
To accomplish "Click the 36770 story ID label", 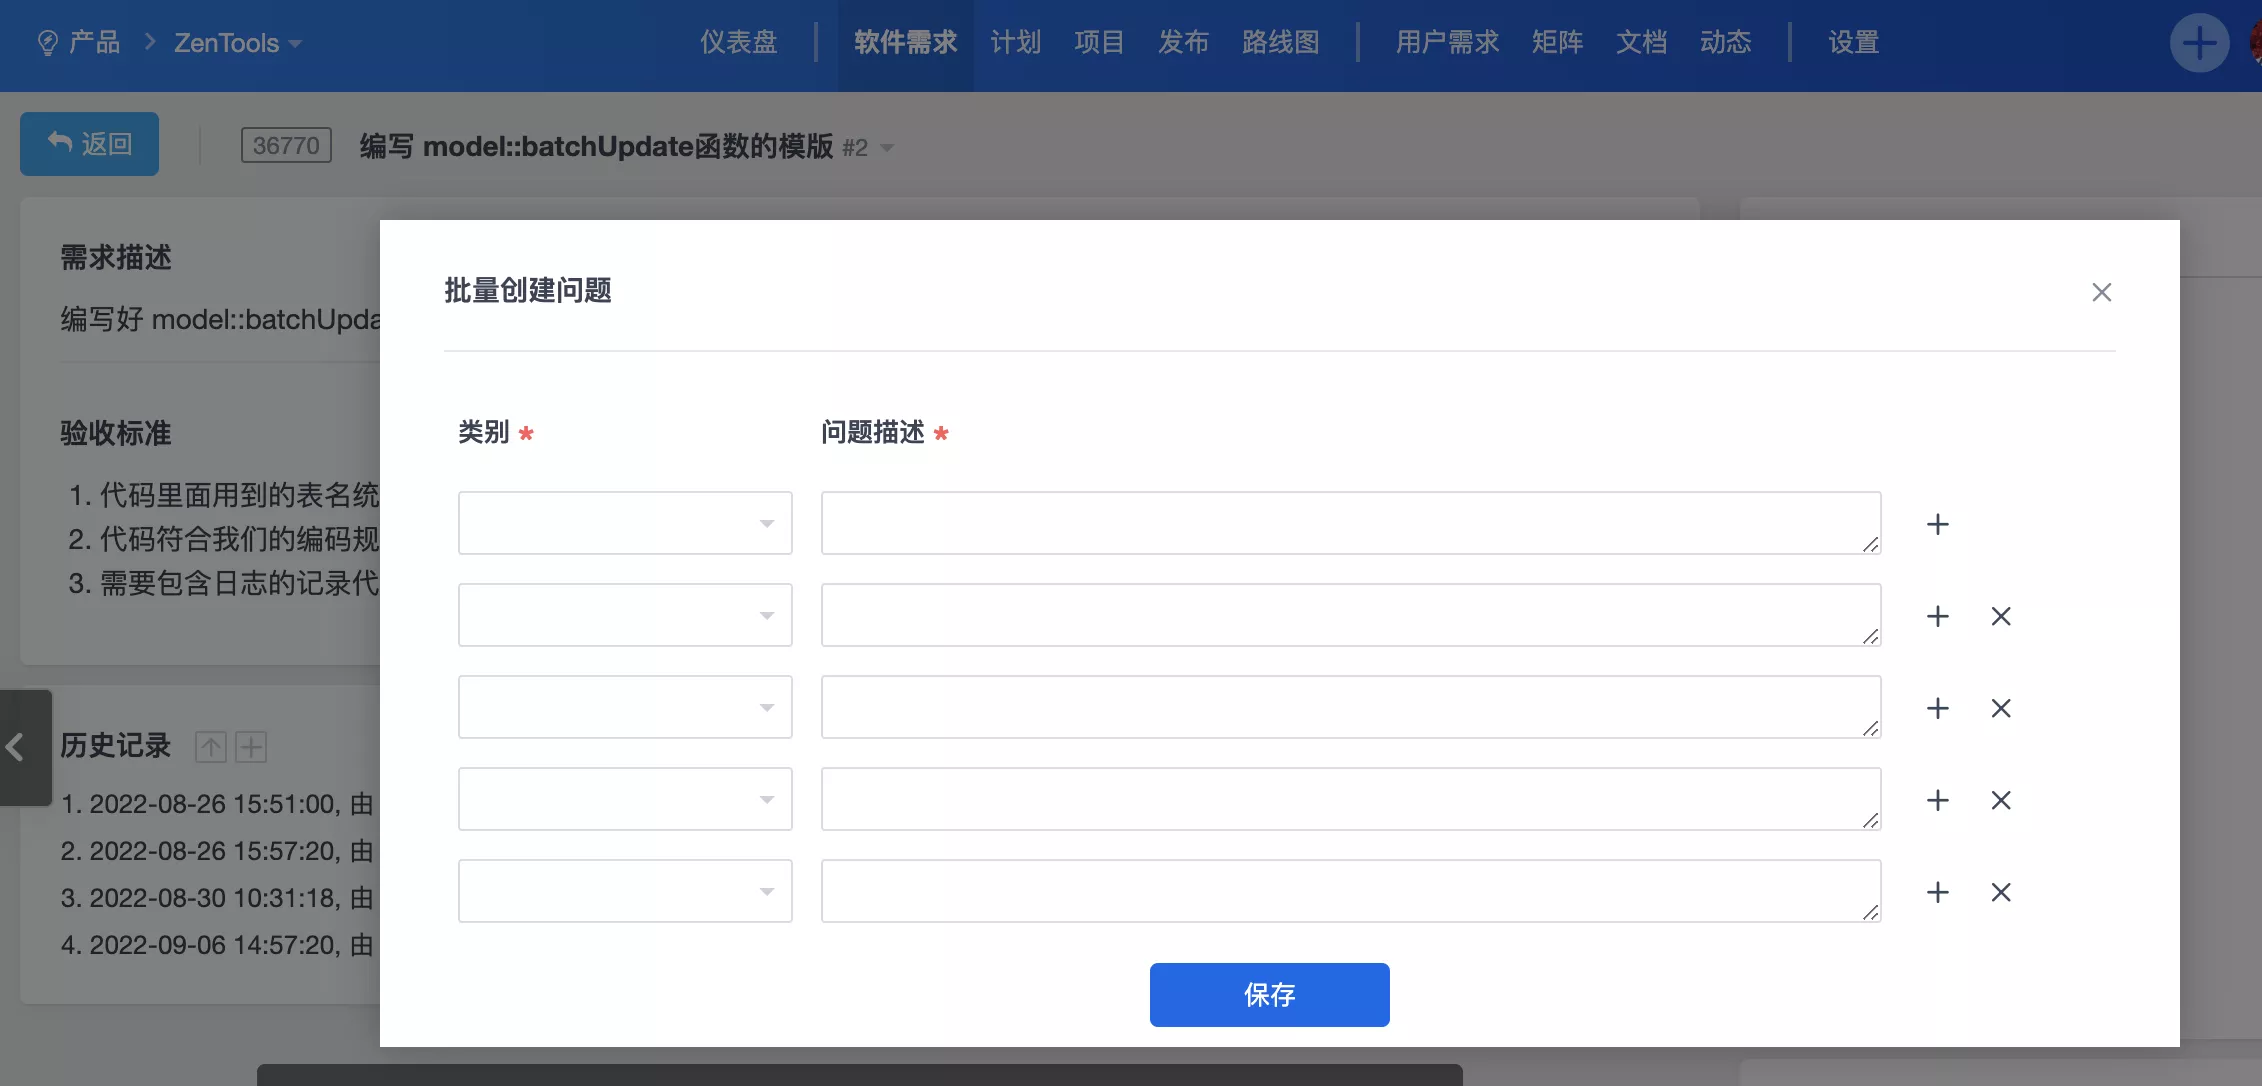I will point(286,145).
